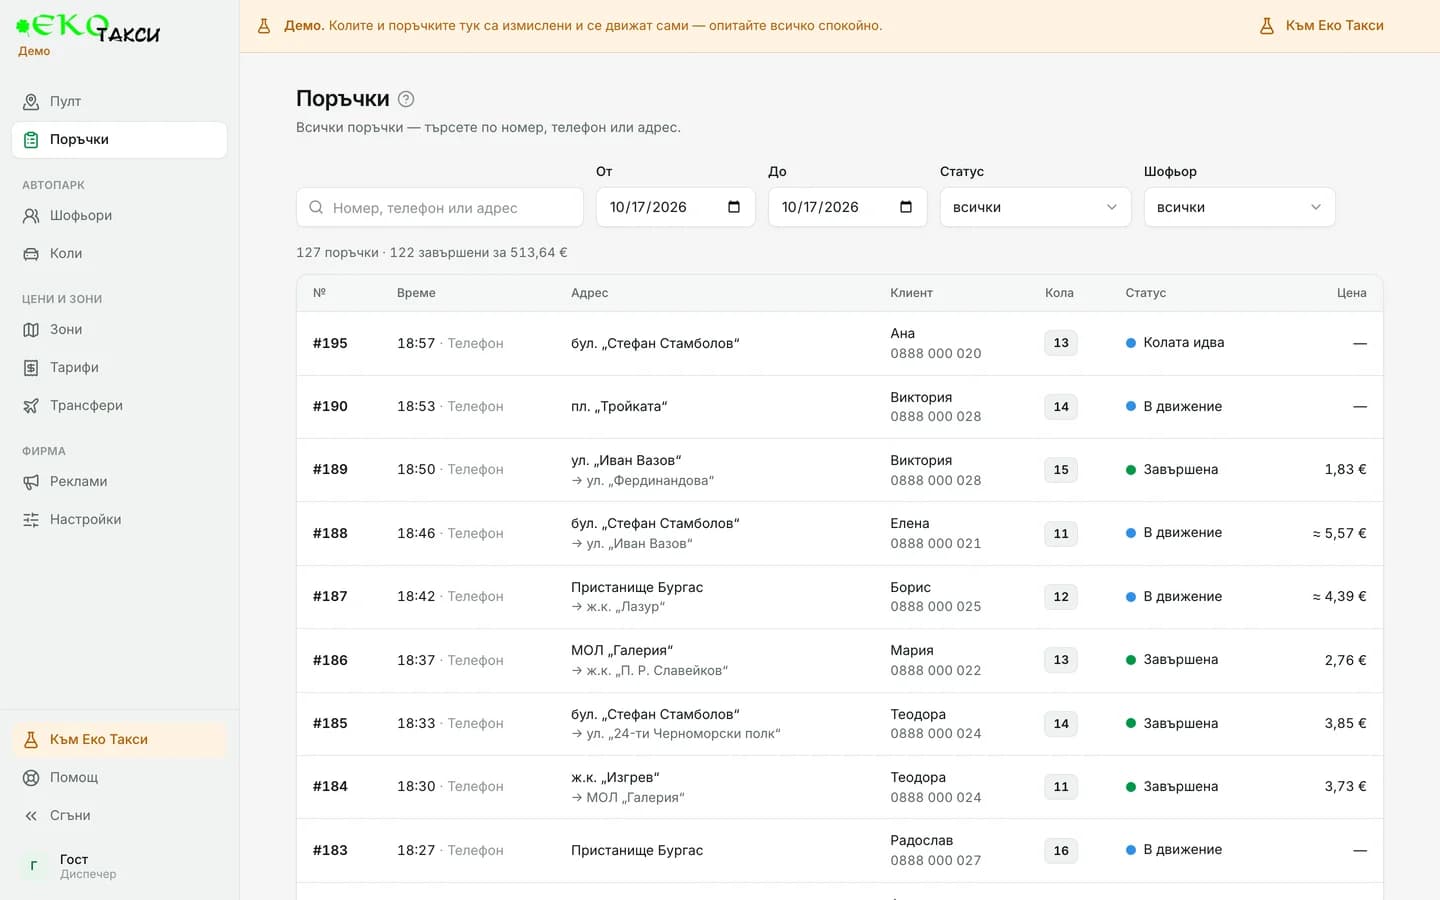The height and width of the screenshot is (900, 1440).
Task: Open the Шофьори section
Action: 119,215
